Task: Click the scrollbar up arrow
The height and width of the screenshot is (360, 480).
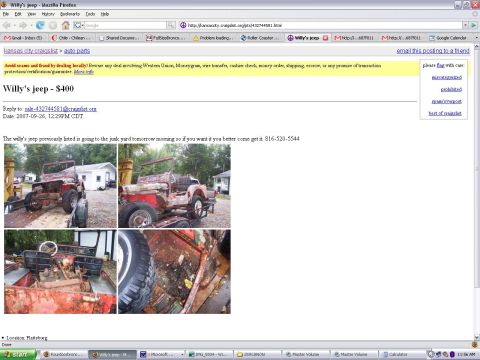Action: click(x=477, y=47)
